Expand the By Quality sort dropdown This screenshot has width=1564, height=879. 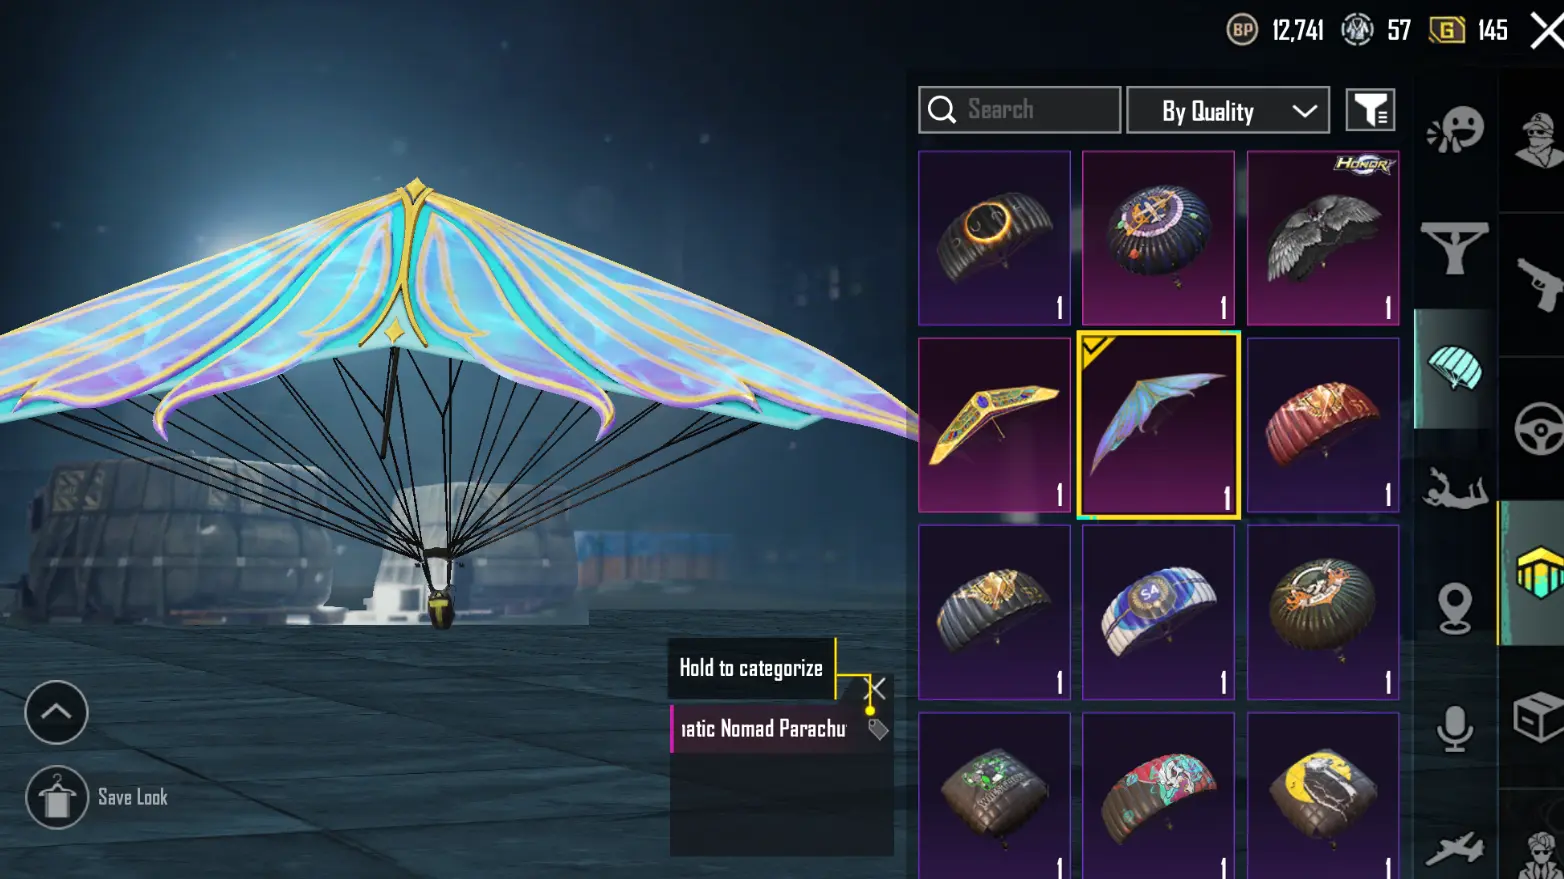pos(1228,110)
